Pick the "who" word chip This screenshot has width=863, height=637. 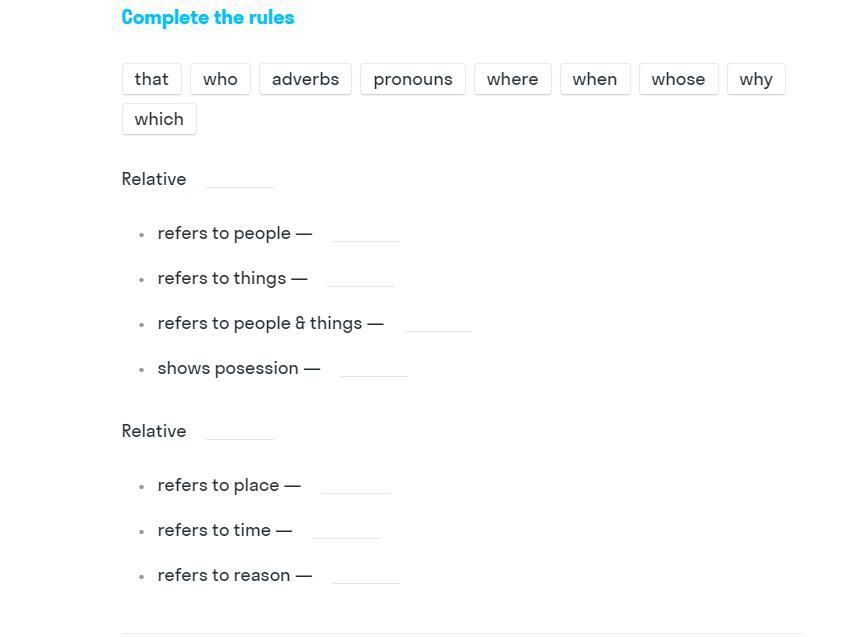pyautogui.click(x=220, y=79)
